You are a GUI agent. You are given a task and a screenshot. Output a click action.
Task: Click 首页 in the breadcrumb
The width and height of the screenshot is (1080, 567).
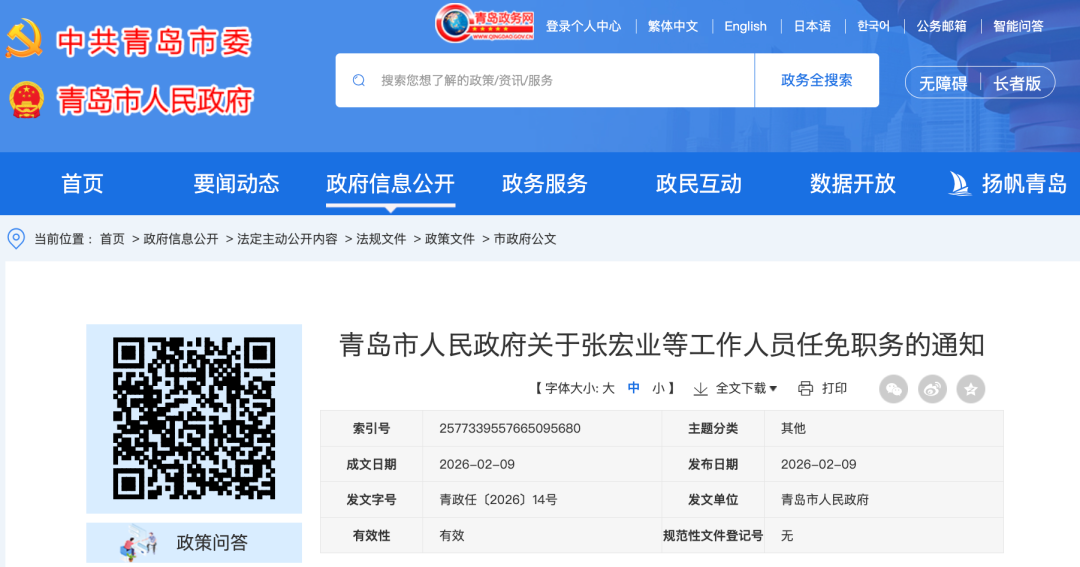112,239
